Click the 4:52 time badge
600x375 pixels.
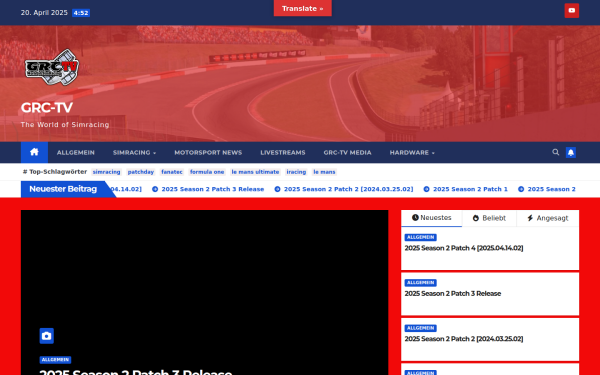pos(81,13)
